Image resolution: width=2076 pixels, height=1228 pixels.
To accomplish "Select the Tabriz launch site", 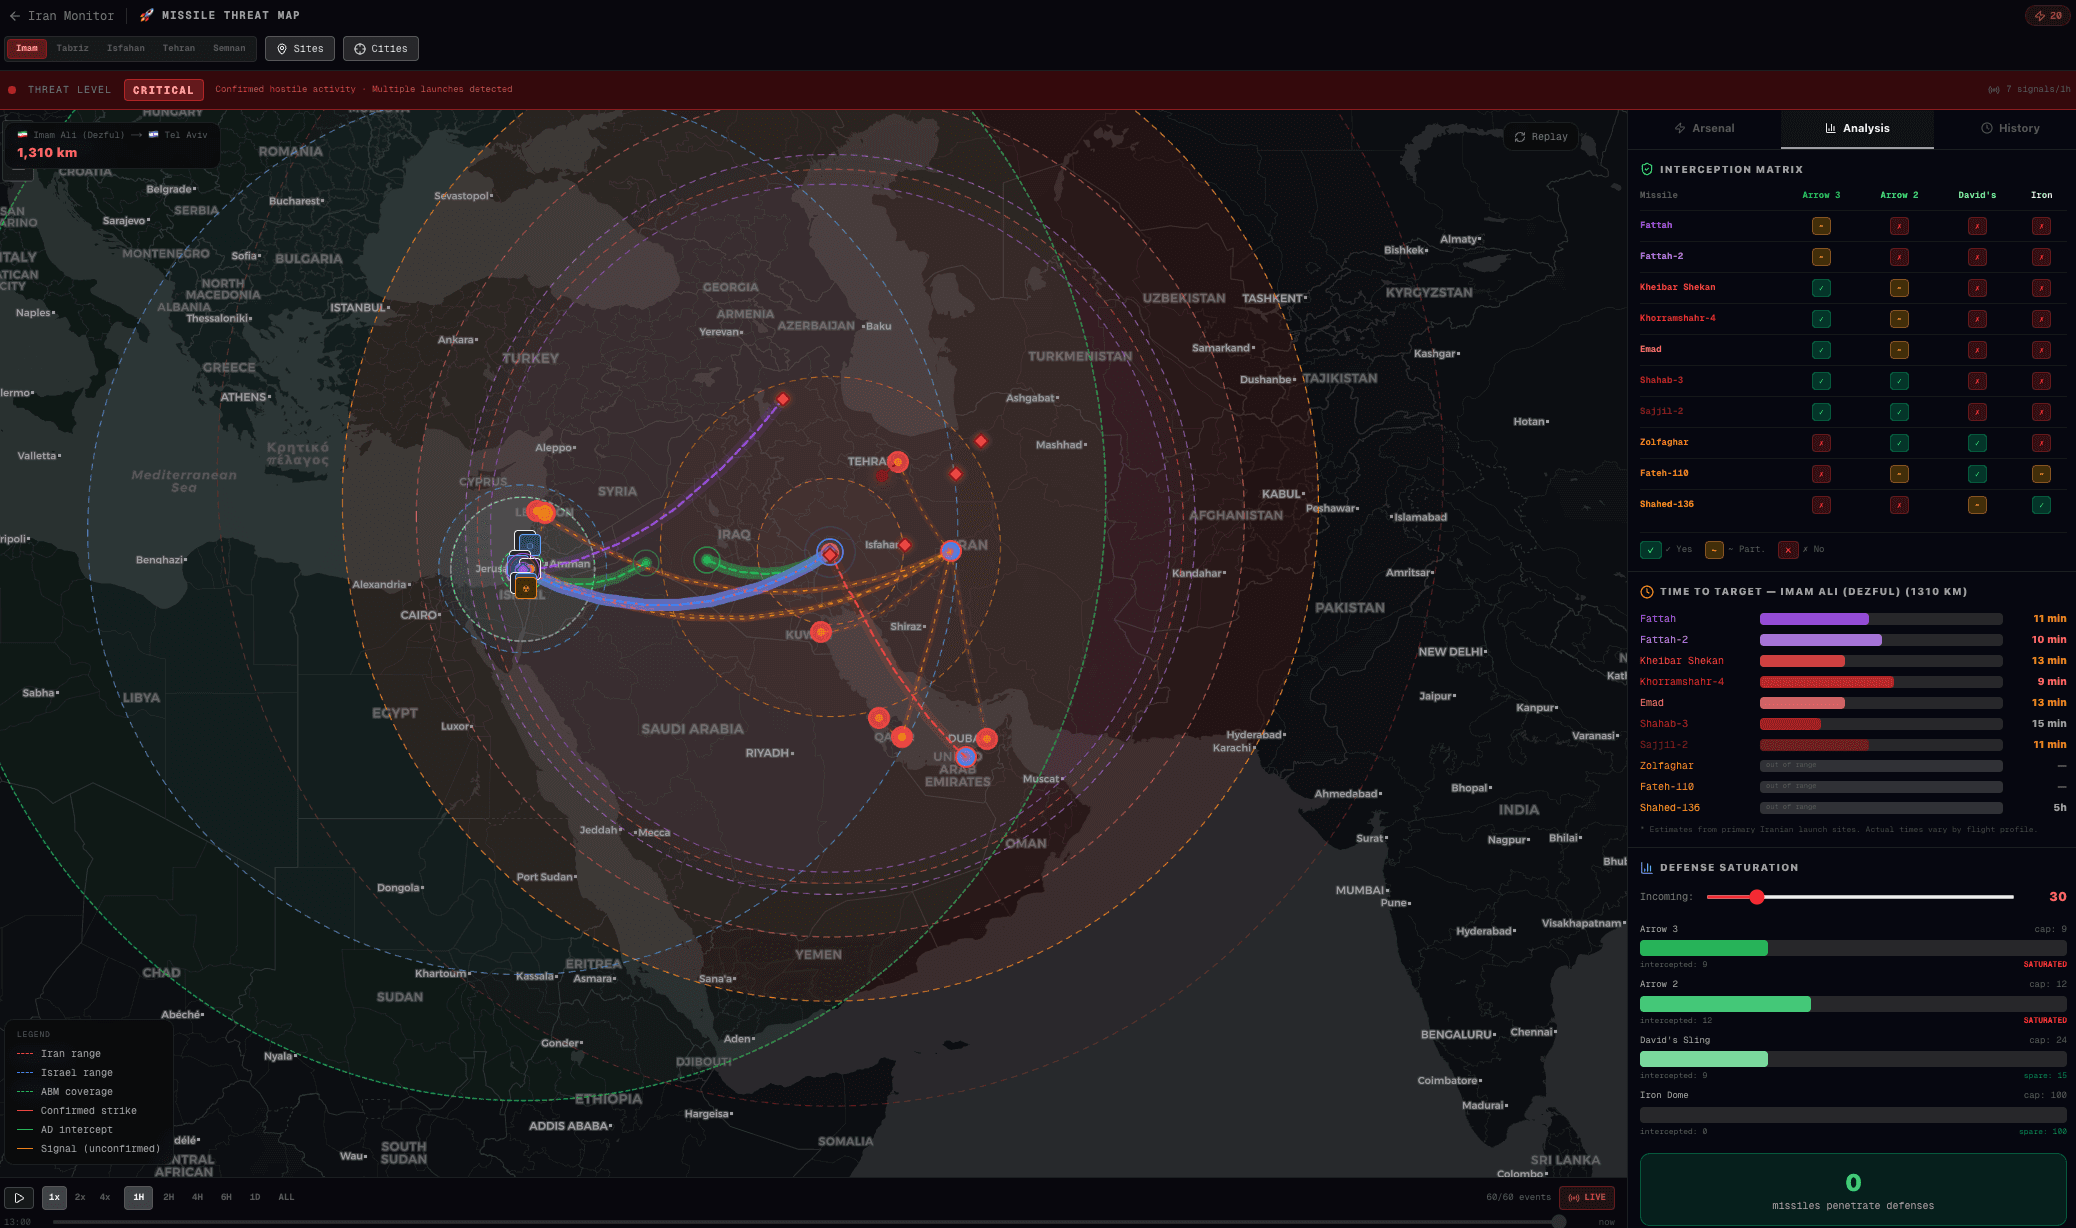I will tap(72, 48).
